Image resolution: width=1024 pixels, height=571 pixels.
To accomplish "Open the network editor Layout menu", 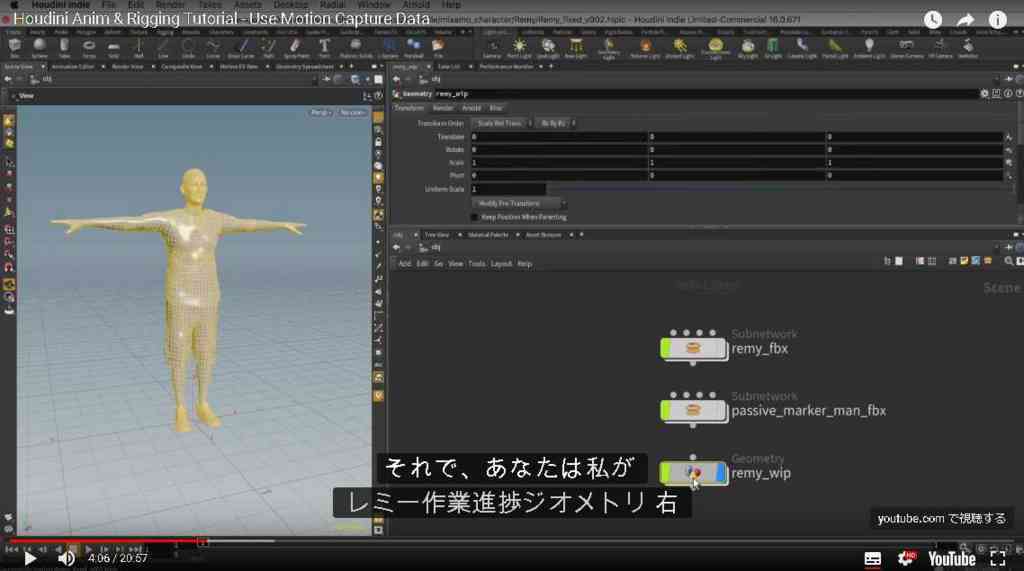I will pos(501,264).
